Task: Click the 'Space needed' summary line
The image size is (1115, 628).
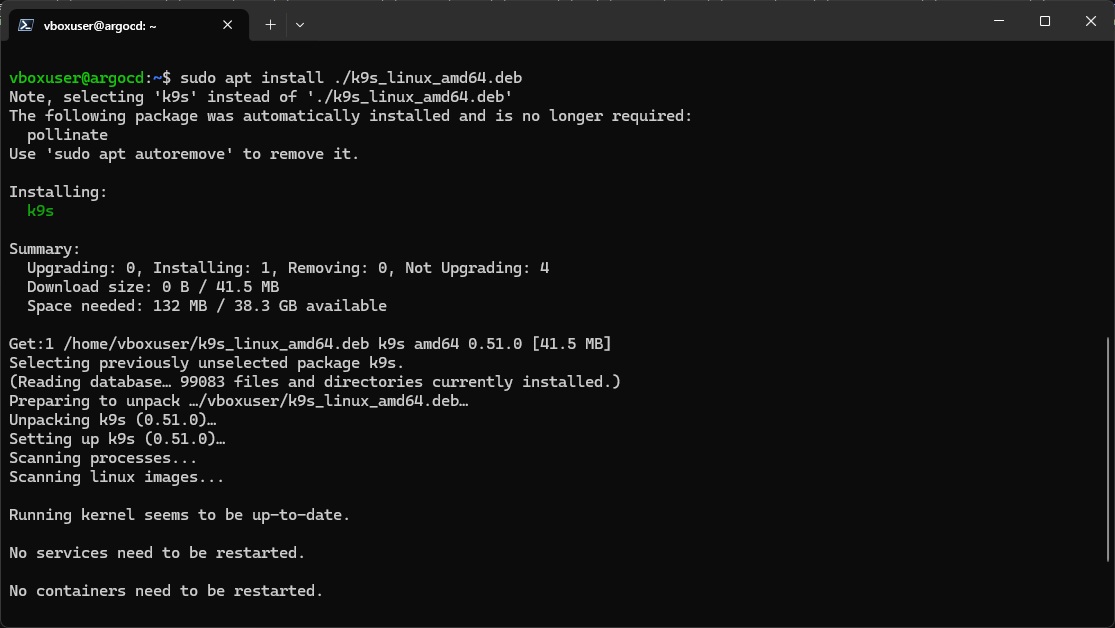Action: (207, 306)
